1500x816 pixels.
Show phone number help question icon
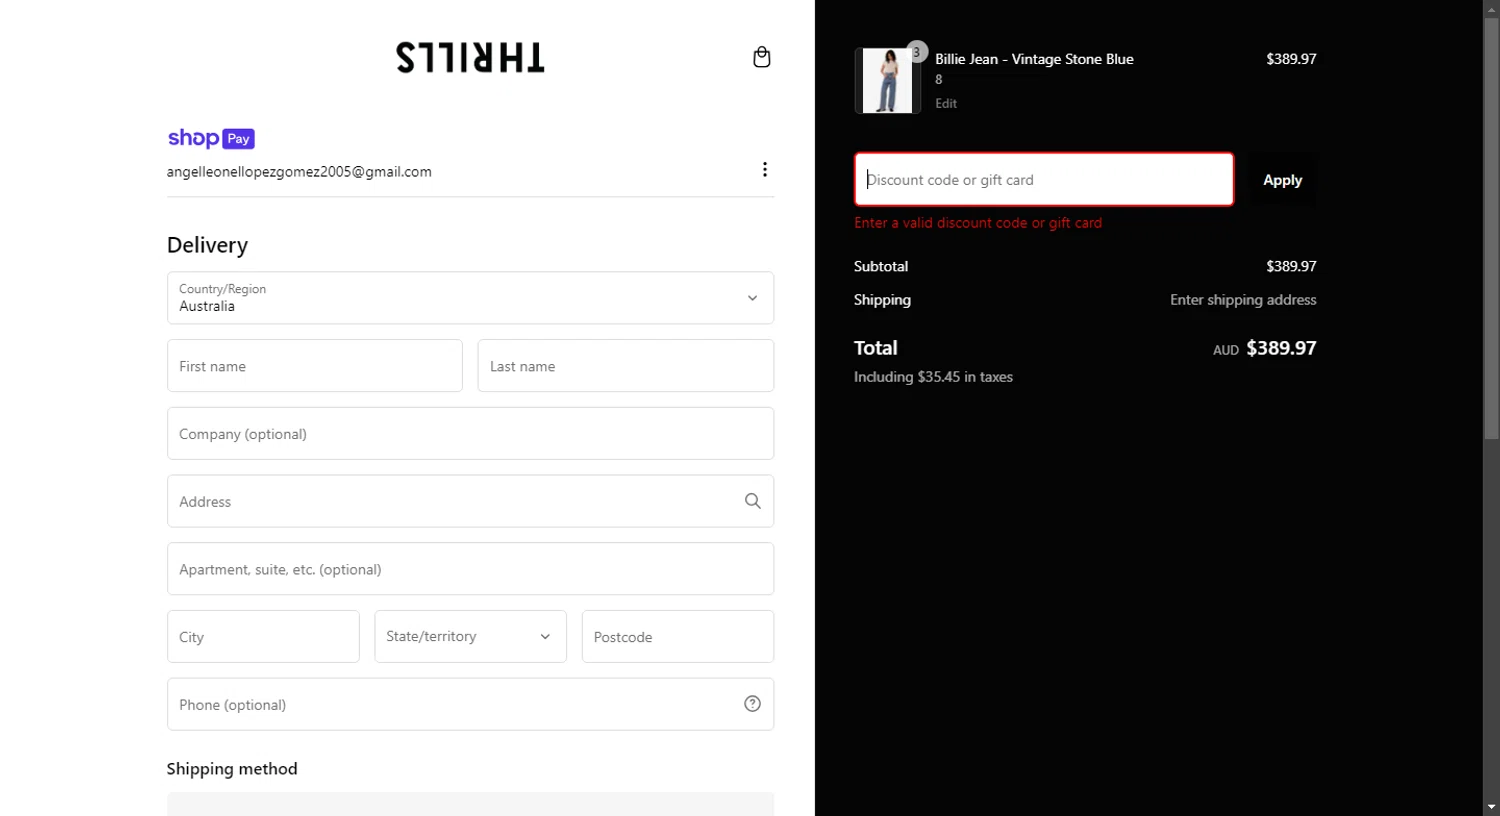(x=752, y=704)
